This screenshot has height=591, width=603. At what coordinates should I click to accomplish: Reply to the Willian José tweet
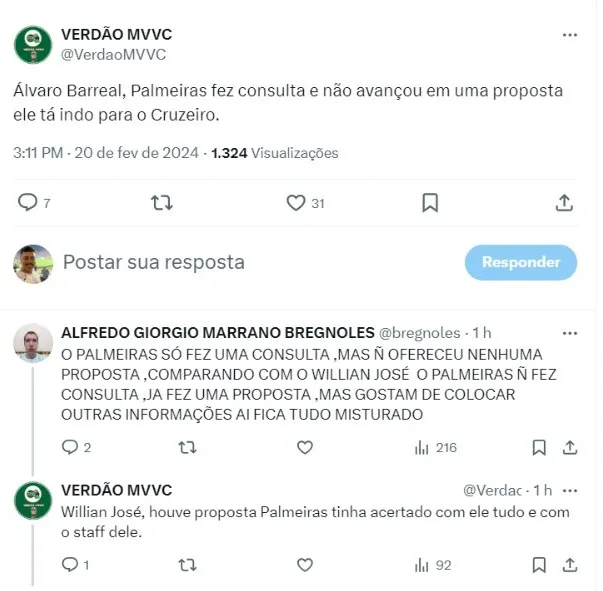pyautogui.click(x=70, y=564)
